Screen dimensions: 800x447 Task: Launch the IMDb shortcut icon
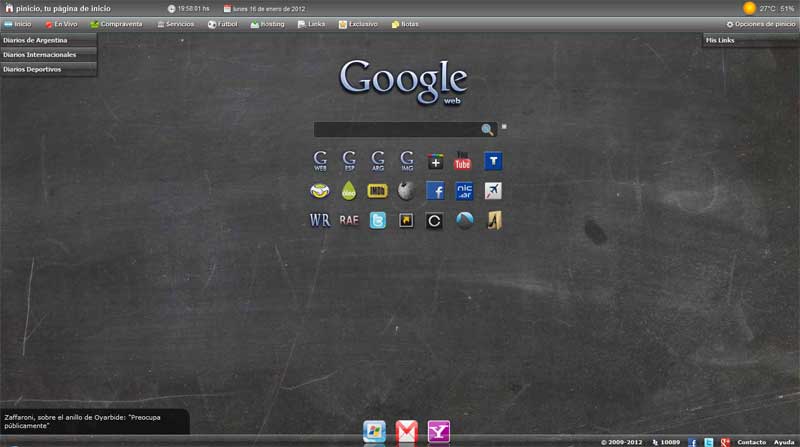377,191
